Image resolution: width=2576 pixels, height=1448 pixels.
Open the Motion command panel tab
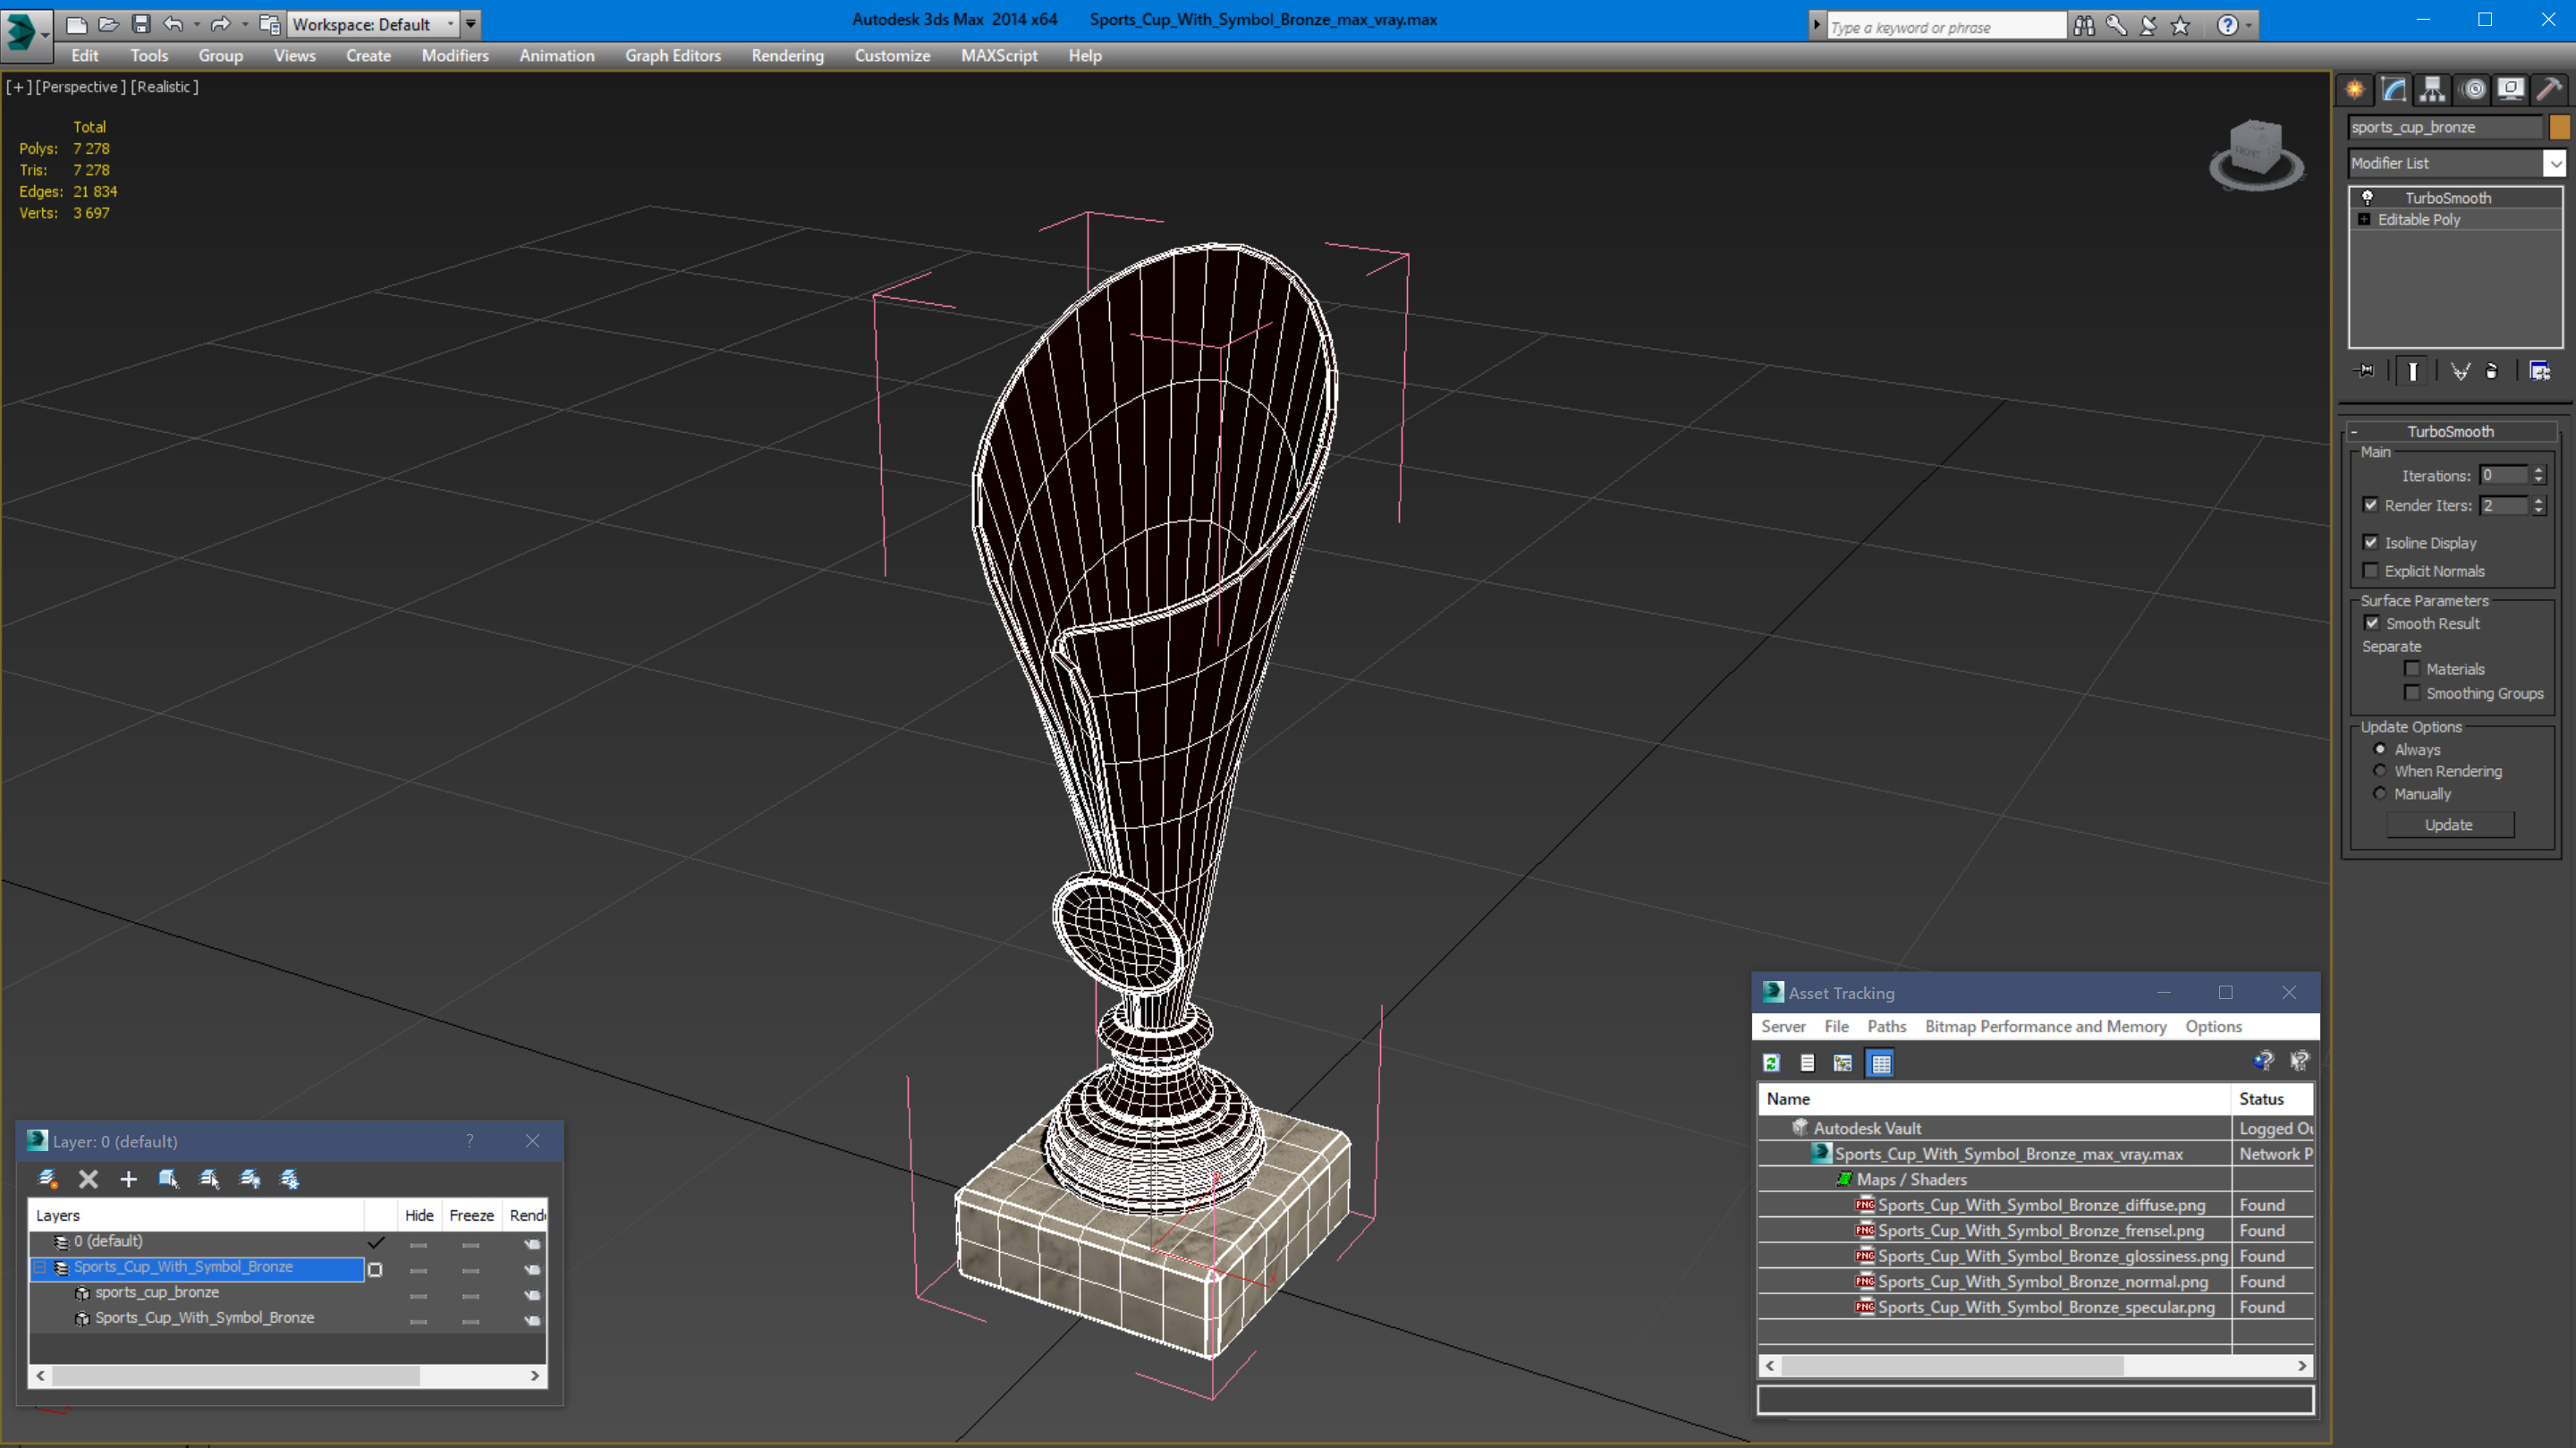2473,90
